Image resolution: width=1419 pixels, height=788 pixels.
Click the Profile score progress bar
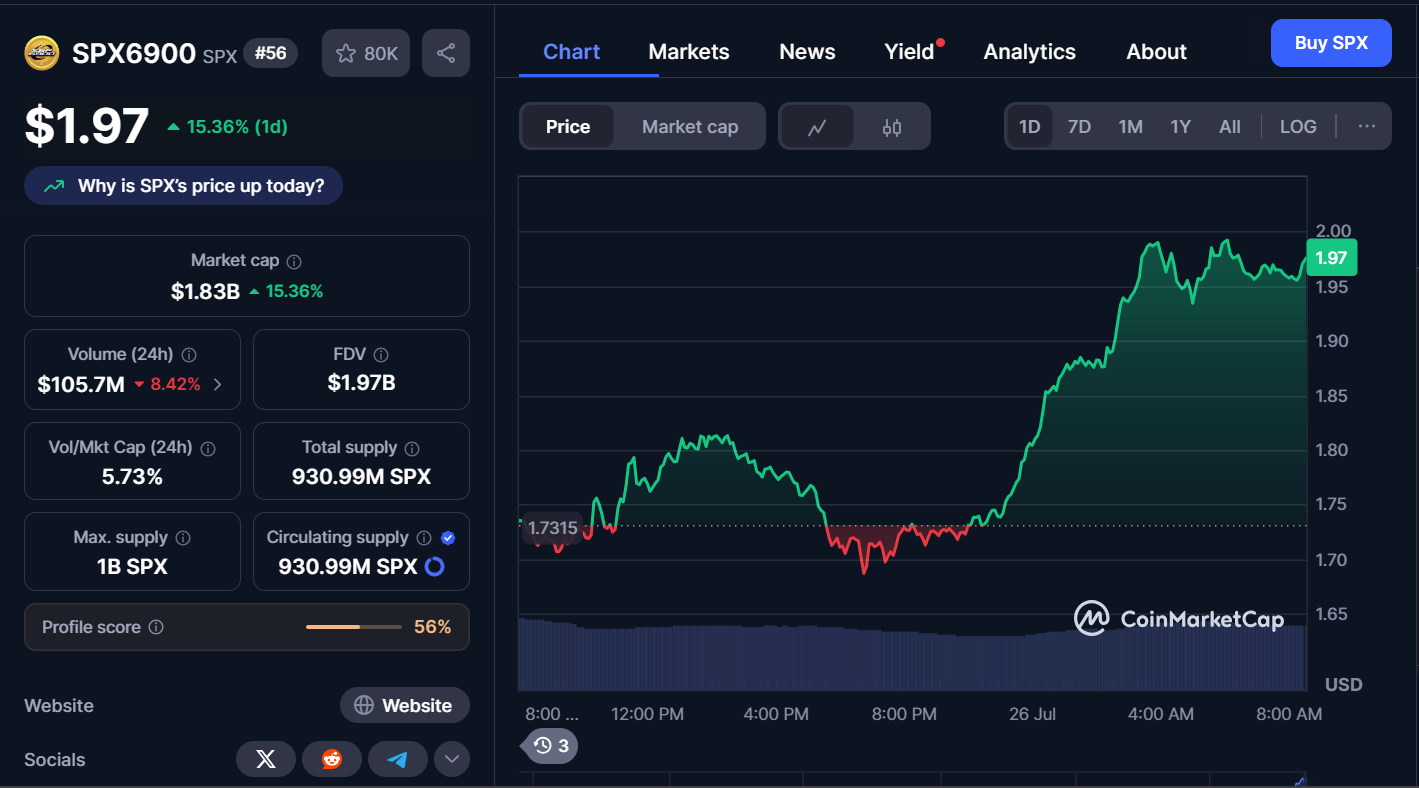tap(353, 627)
